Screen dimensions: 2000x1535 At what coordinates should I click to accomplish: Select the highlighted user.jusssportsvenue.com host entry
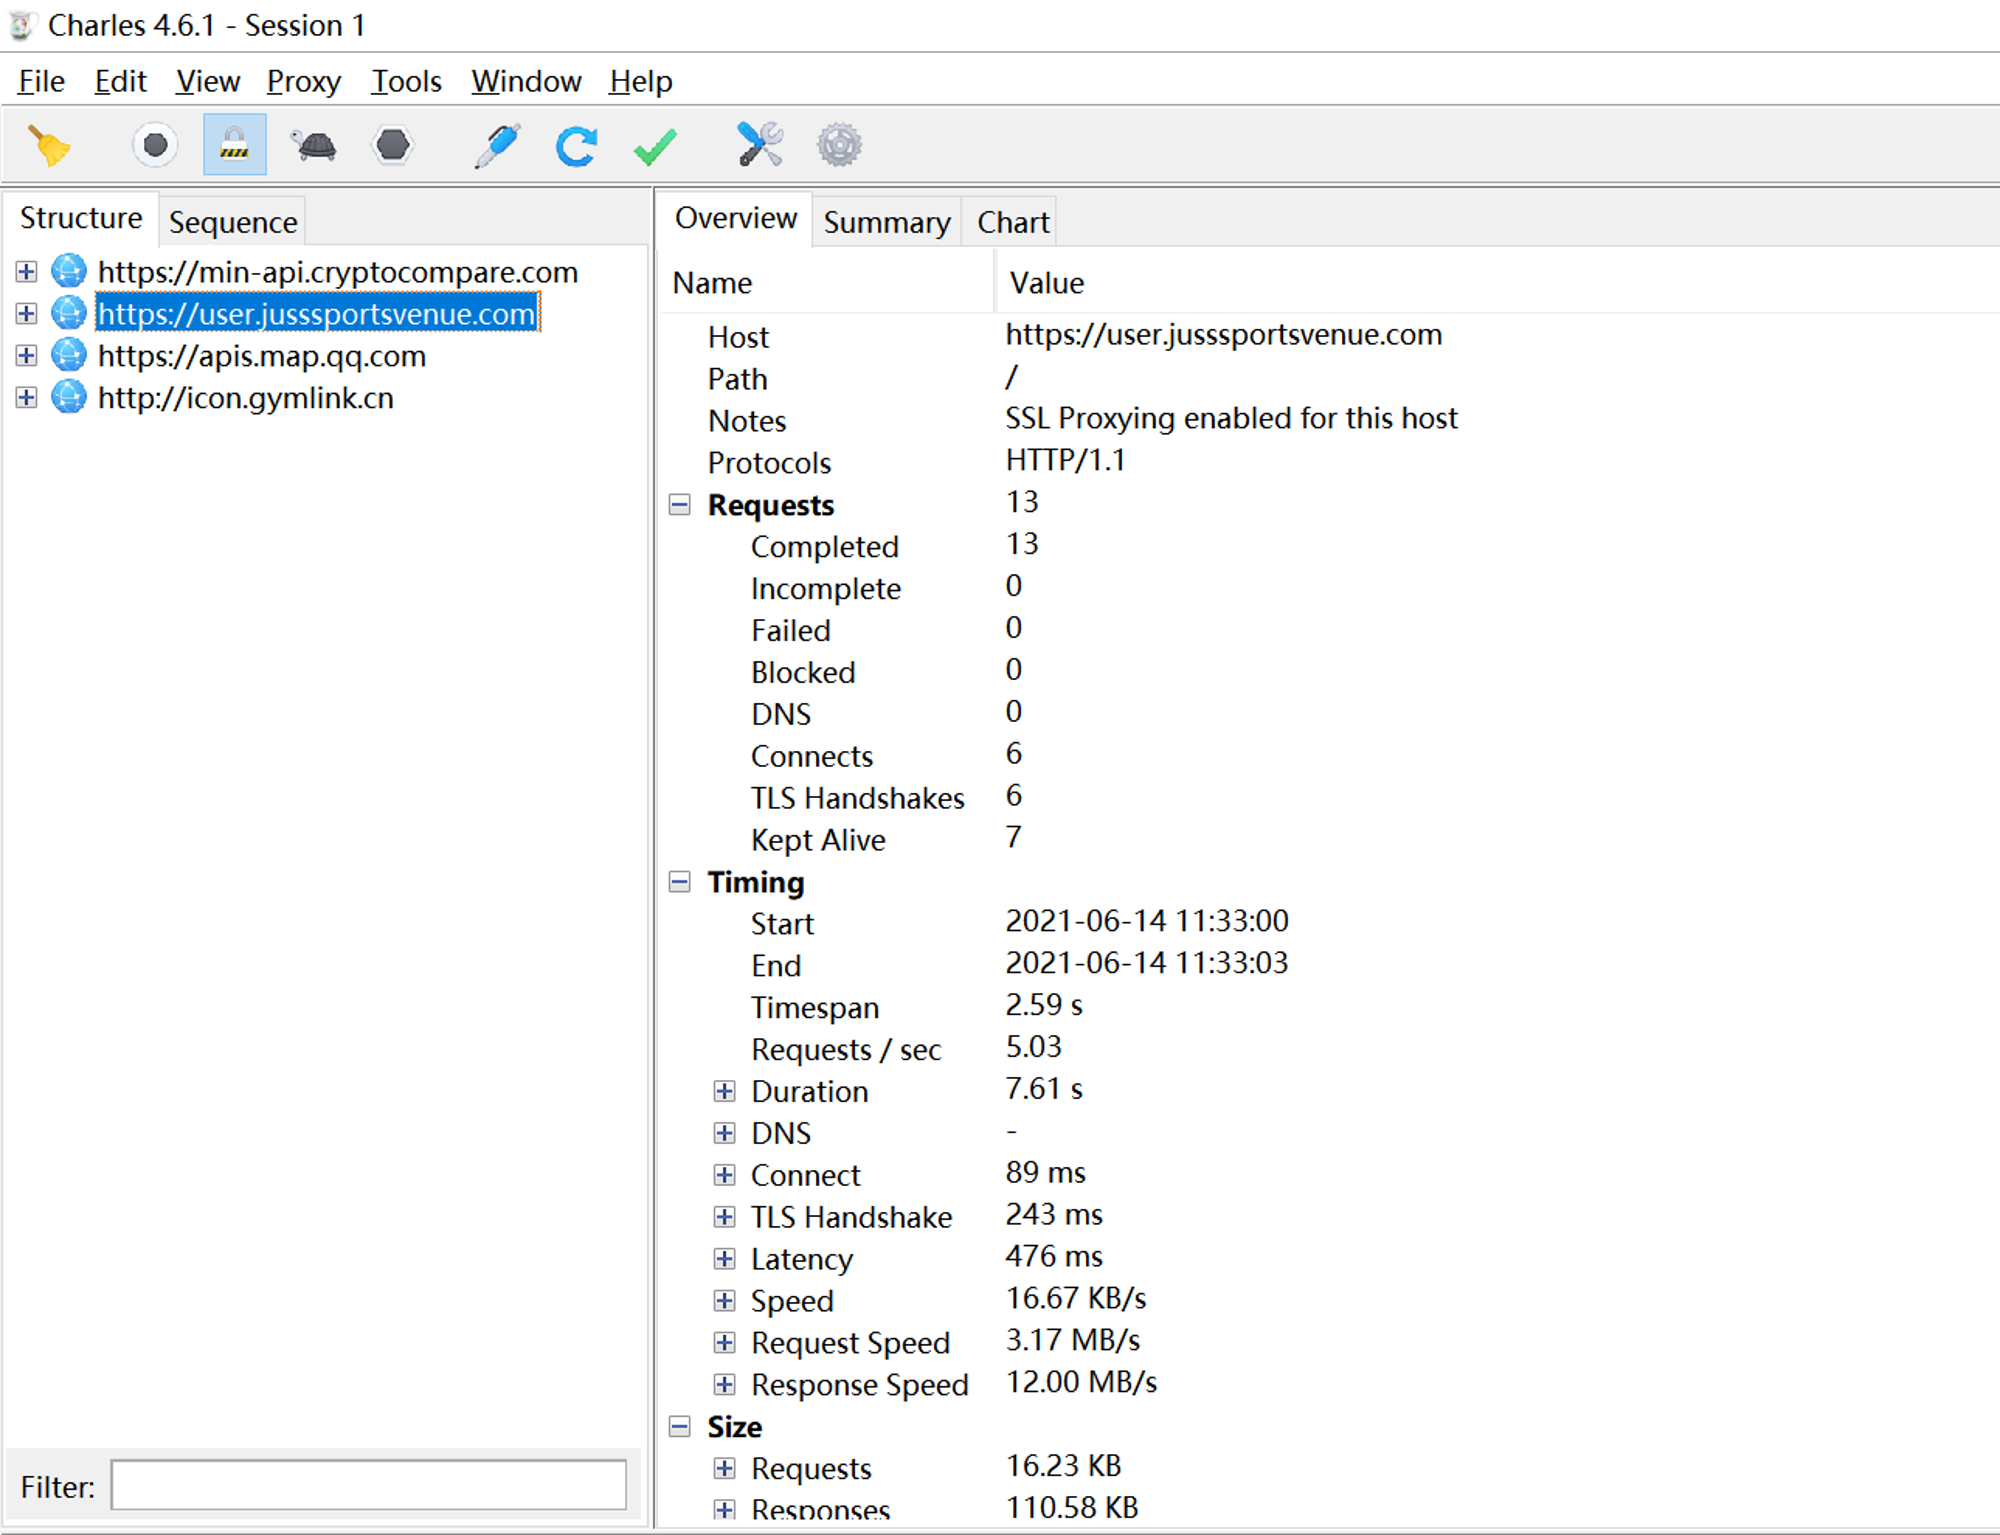pos(317,314)
